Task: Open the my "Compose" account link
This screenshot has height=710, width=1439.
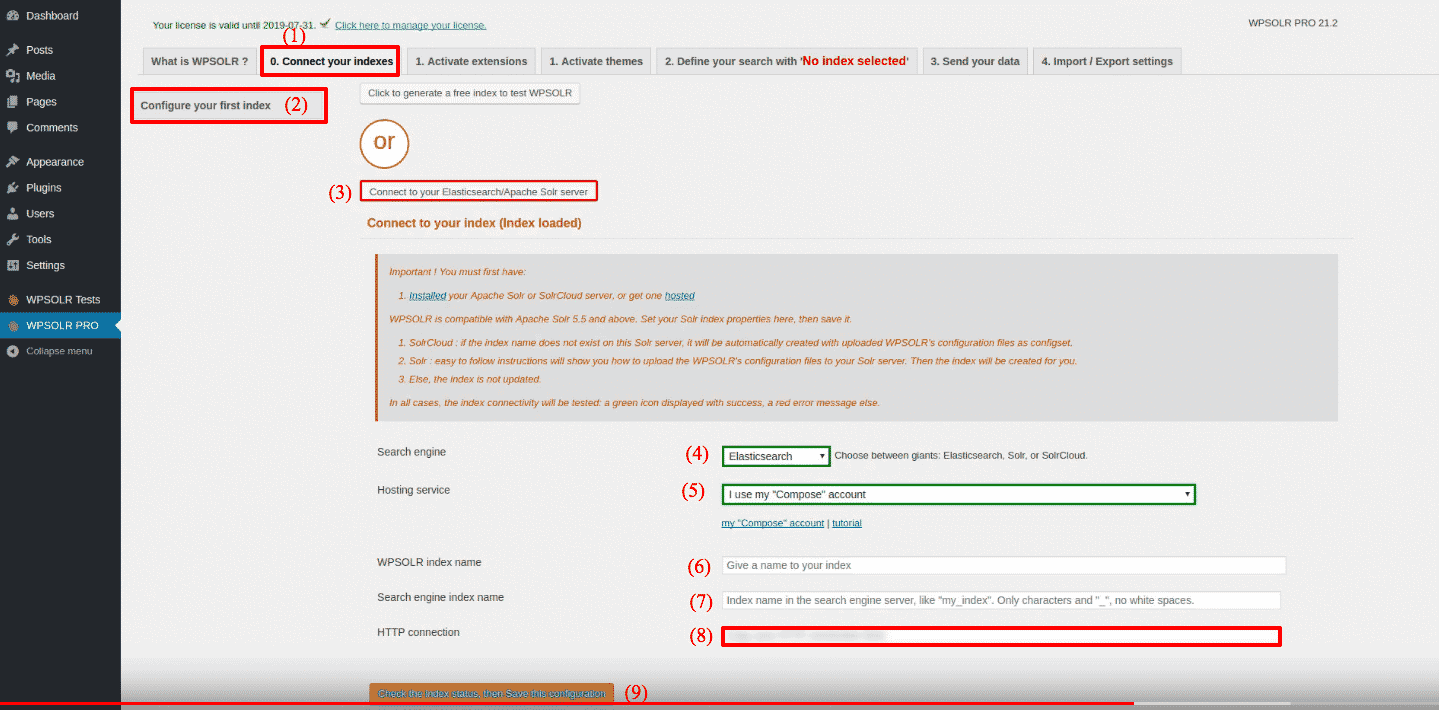Action: (773, 523)
